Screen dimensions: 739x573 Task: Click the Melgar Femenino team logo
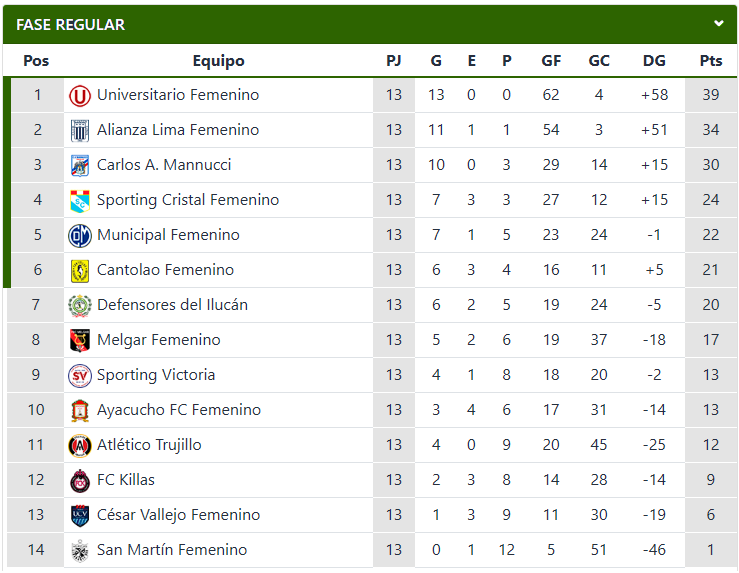click(80, 341)
